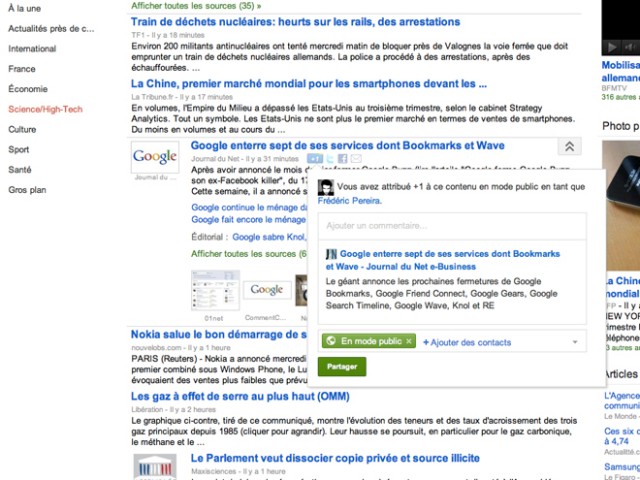Open Train de déchets nucléaires headline

point(296,22)
